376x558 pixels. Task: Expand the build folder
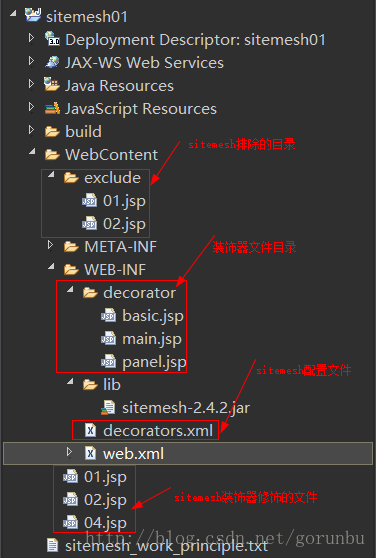coord(31,130)
